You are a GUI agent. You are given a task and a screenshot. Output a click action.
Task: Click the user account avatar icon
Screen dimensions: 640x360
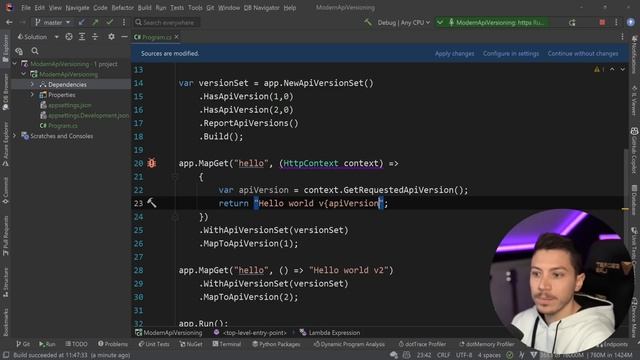click(x=631, y=22)
